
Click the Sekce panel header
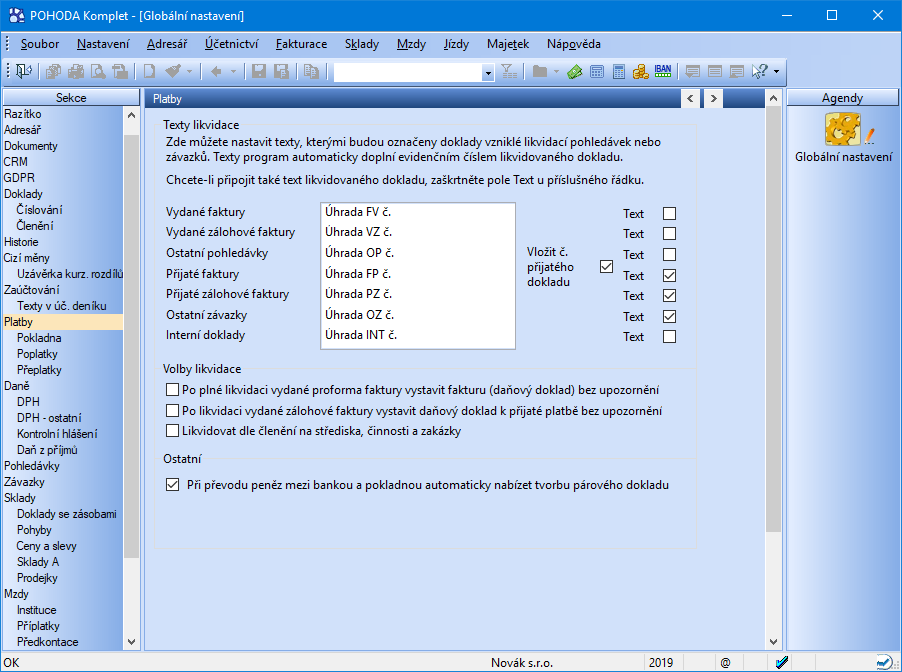pos(71,98)
